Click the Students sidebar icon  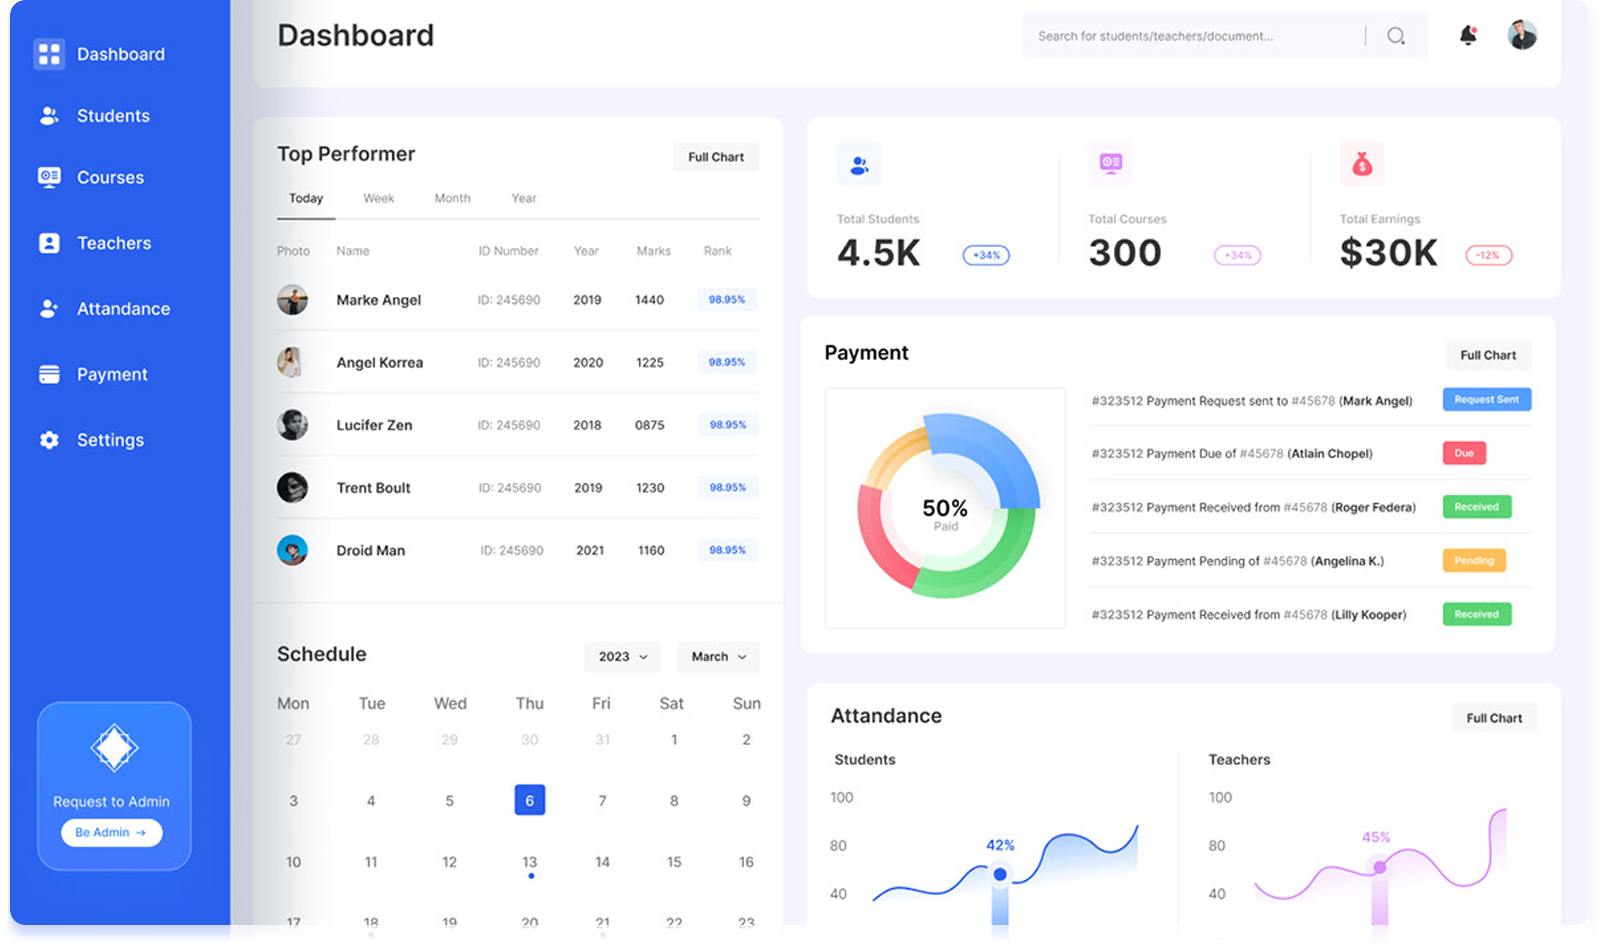(49, 116)
